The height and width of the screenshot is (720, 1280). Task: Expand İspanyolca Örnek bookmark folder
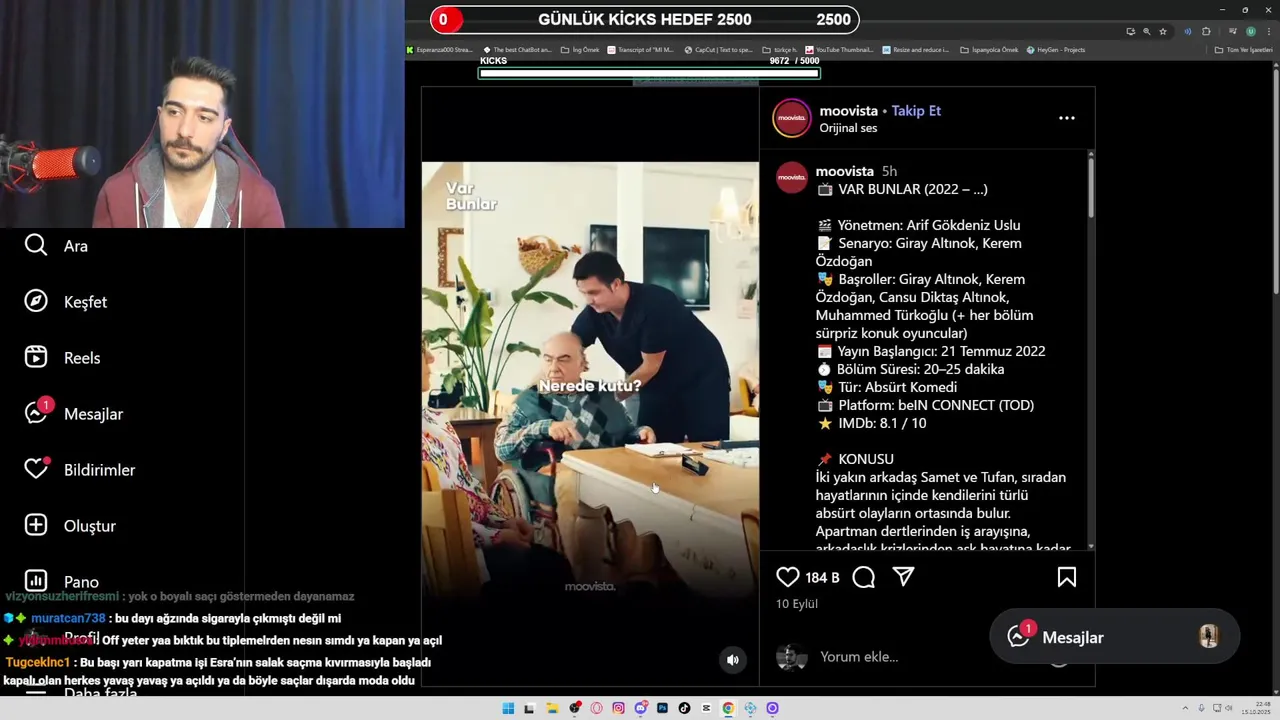(x=989, y=49)
